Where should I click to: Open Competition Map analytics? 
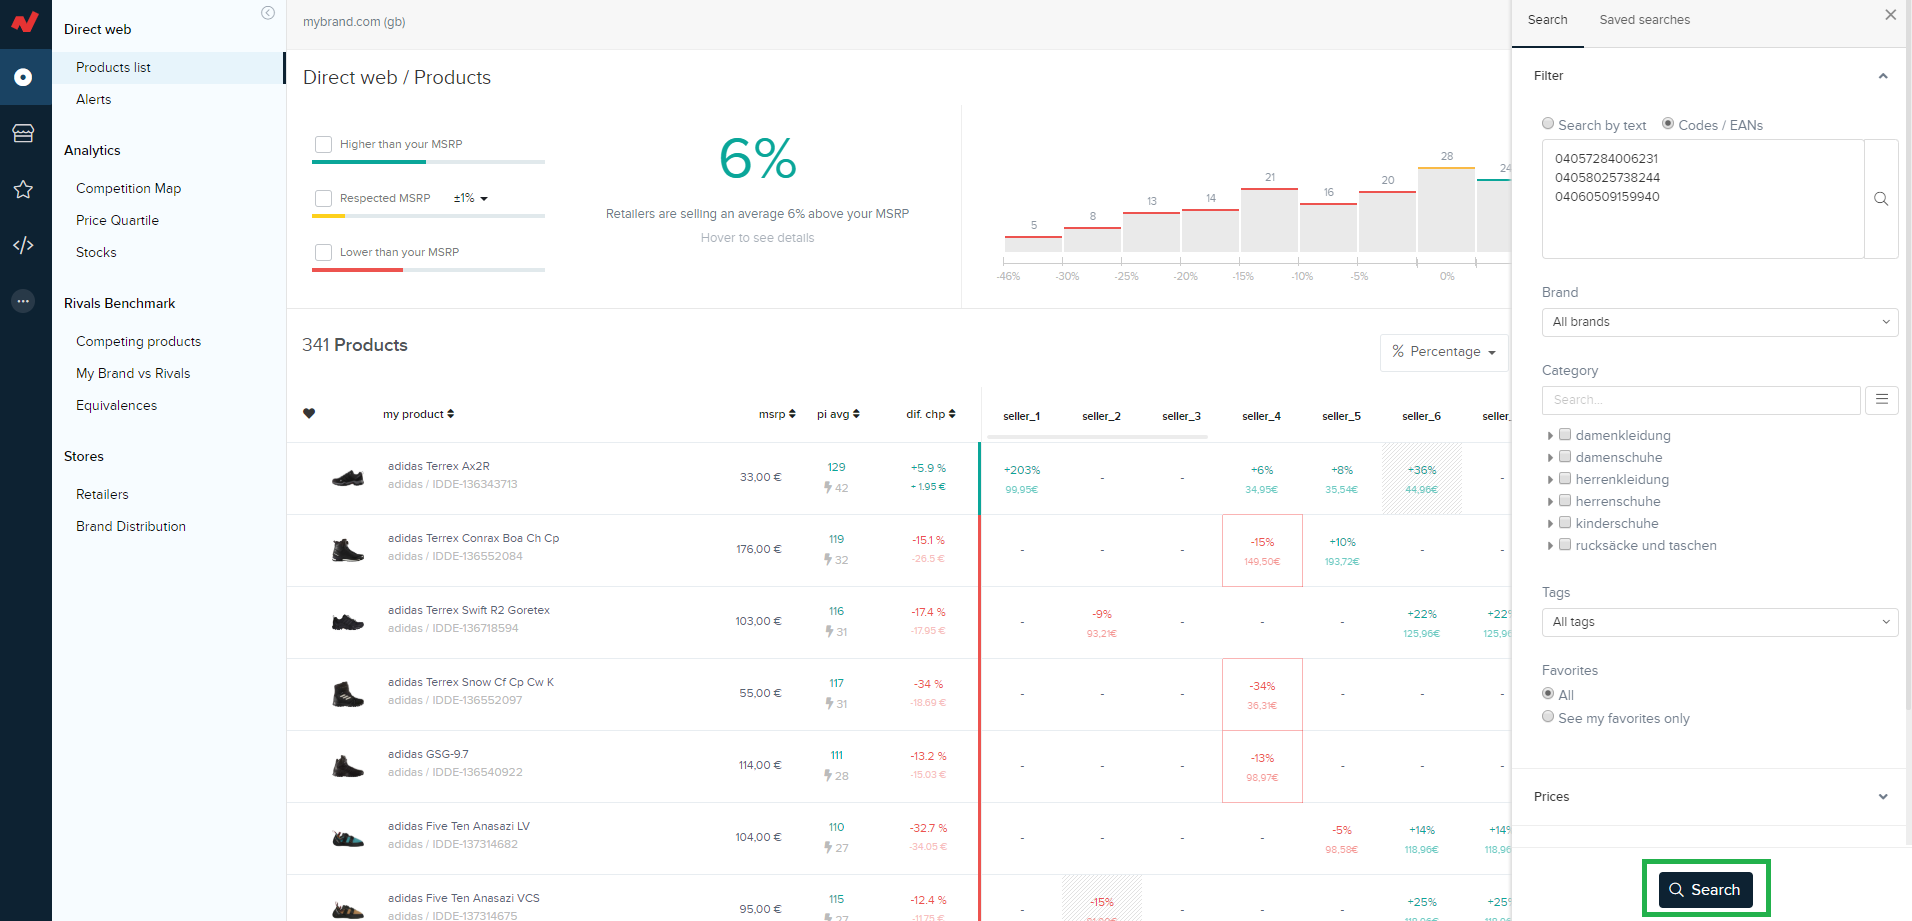[x=128, y=188]
